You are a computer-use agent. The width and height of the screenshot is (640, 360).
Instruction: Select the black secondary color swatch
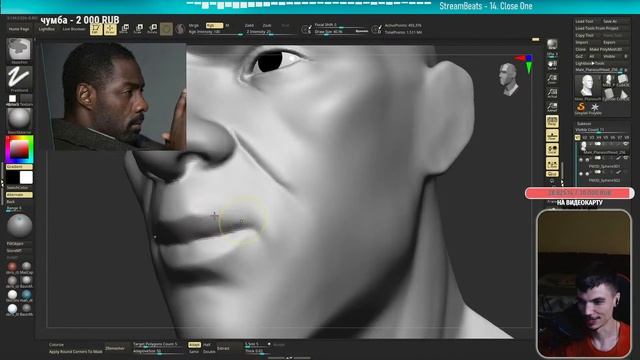[12, 178]
